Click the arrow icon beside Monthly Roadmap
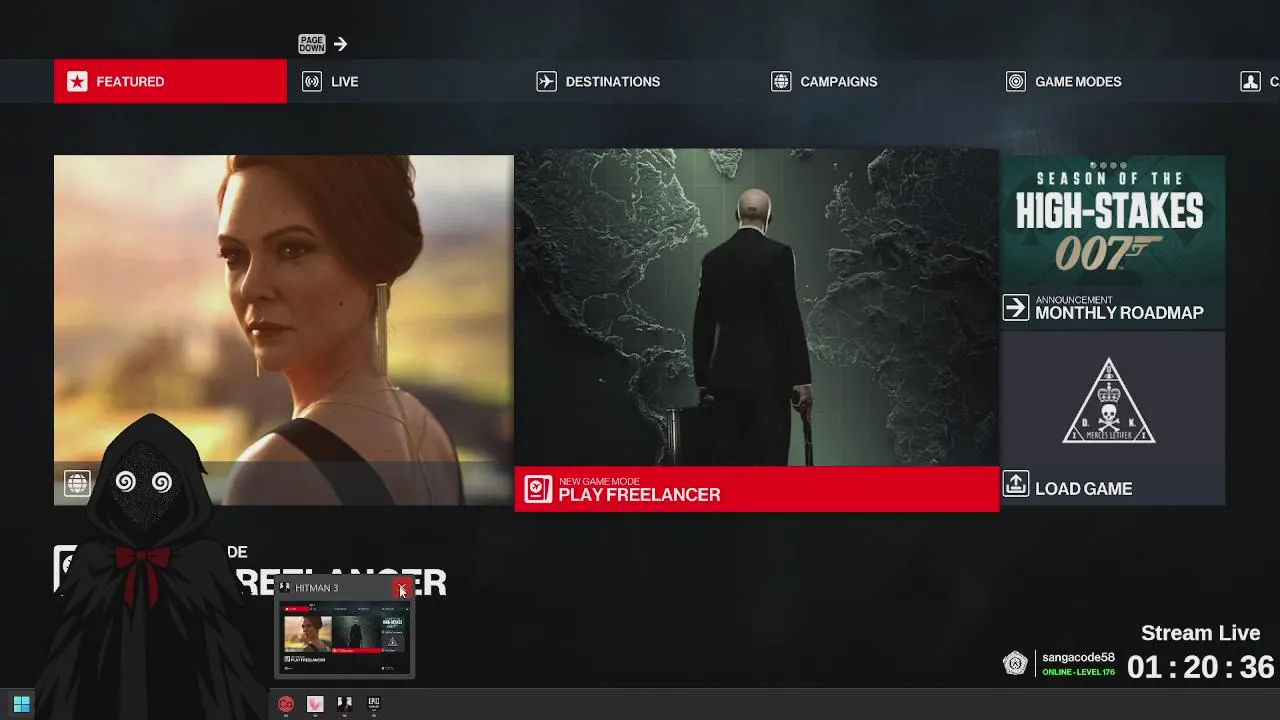This screenshot has height=720, width=1280. [x=1015, y=308]
